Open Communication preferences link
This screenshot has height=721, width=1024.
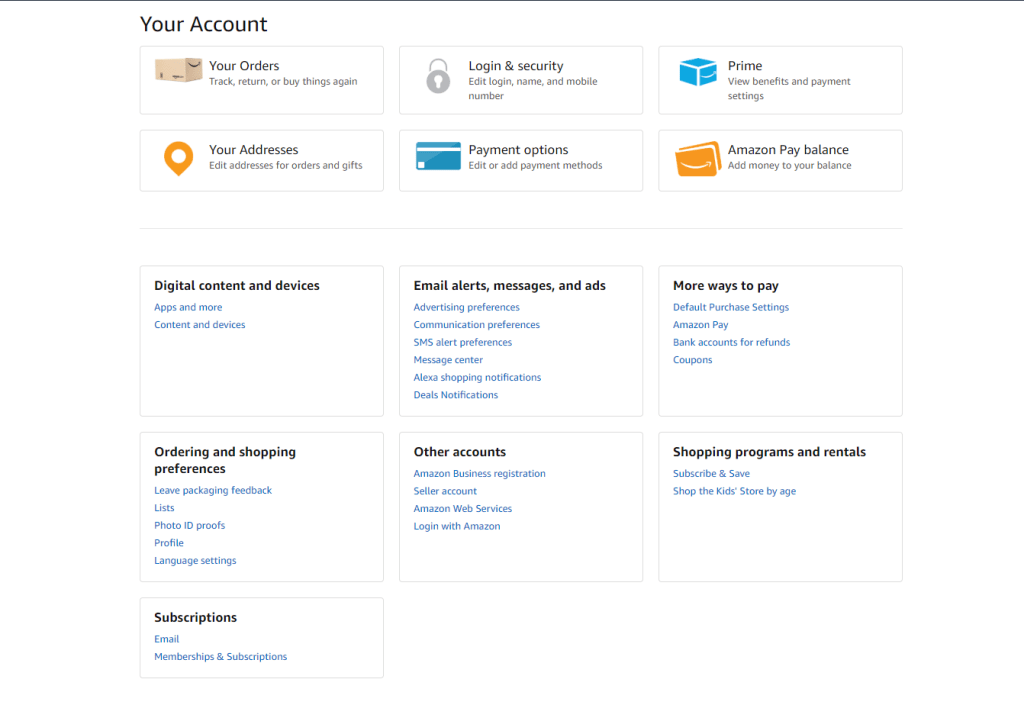point(477,325)
